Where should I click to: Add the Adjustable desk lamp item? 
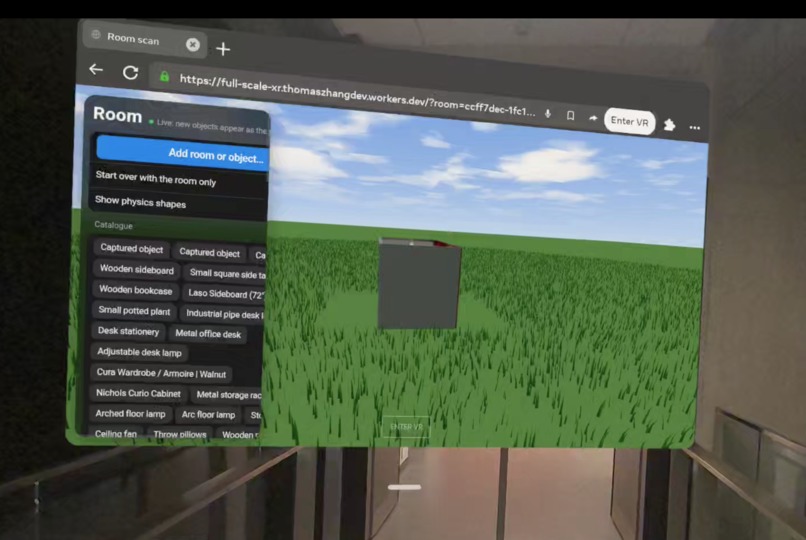(139, 352)
